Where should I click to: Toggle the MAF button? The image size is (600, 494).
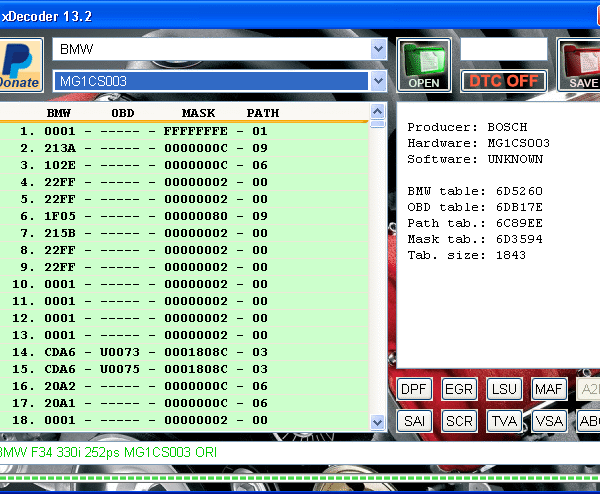pos(549,389)
